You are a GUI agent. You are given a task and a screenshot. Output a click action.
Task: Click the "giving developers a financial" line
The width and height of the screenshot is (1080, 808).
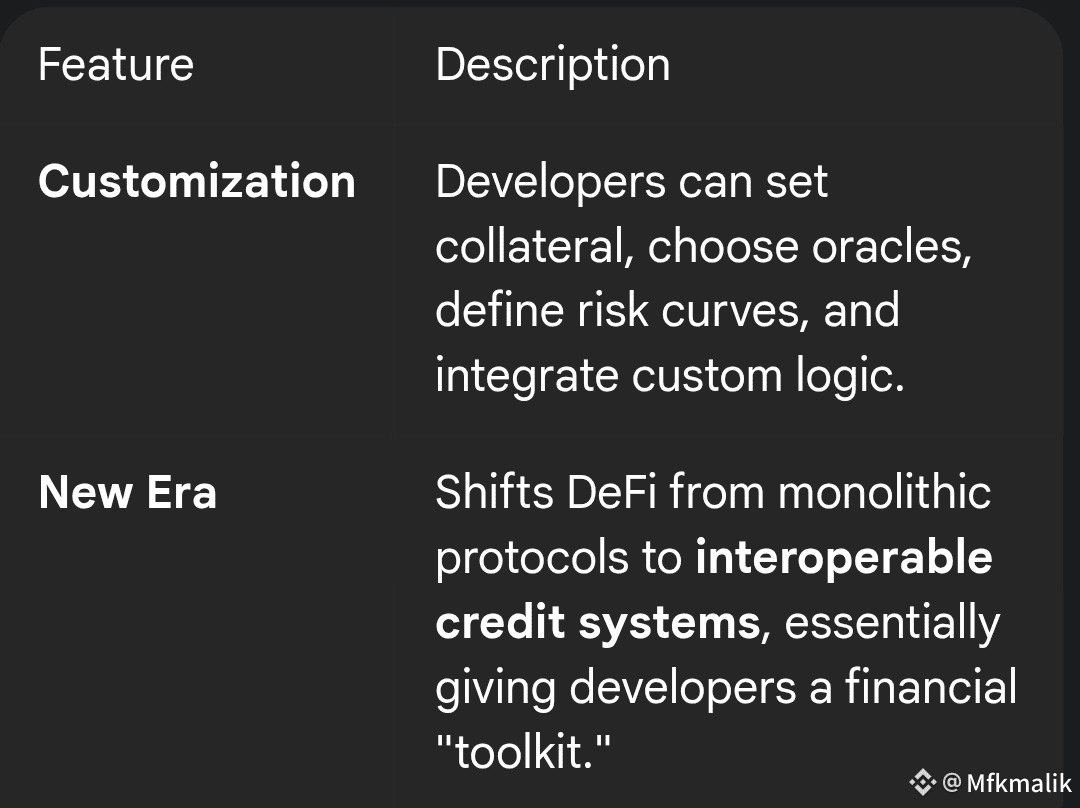pyautogui.click(x=725, y=688)
